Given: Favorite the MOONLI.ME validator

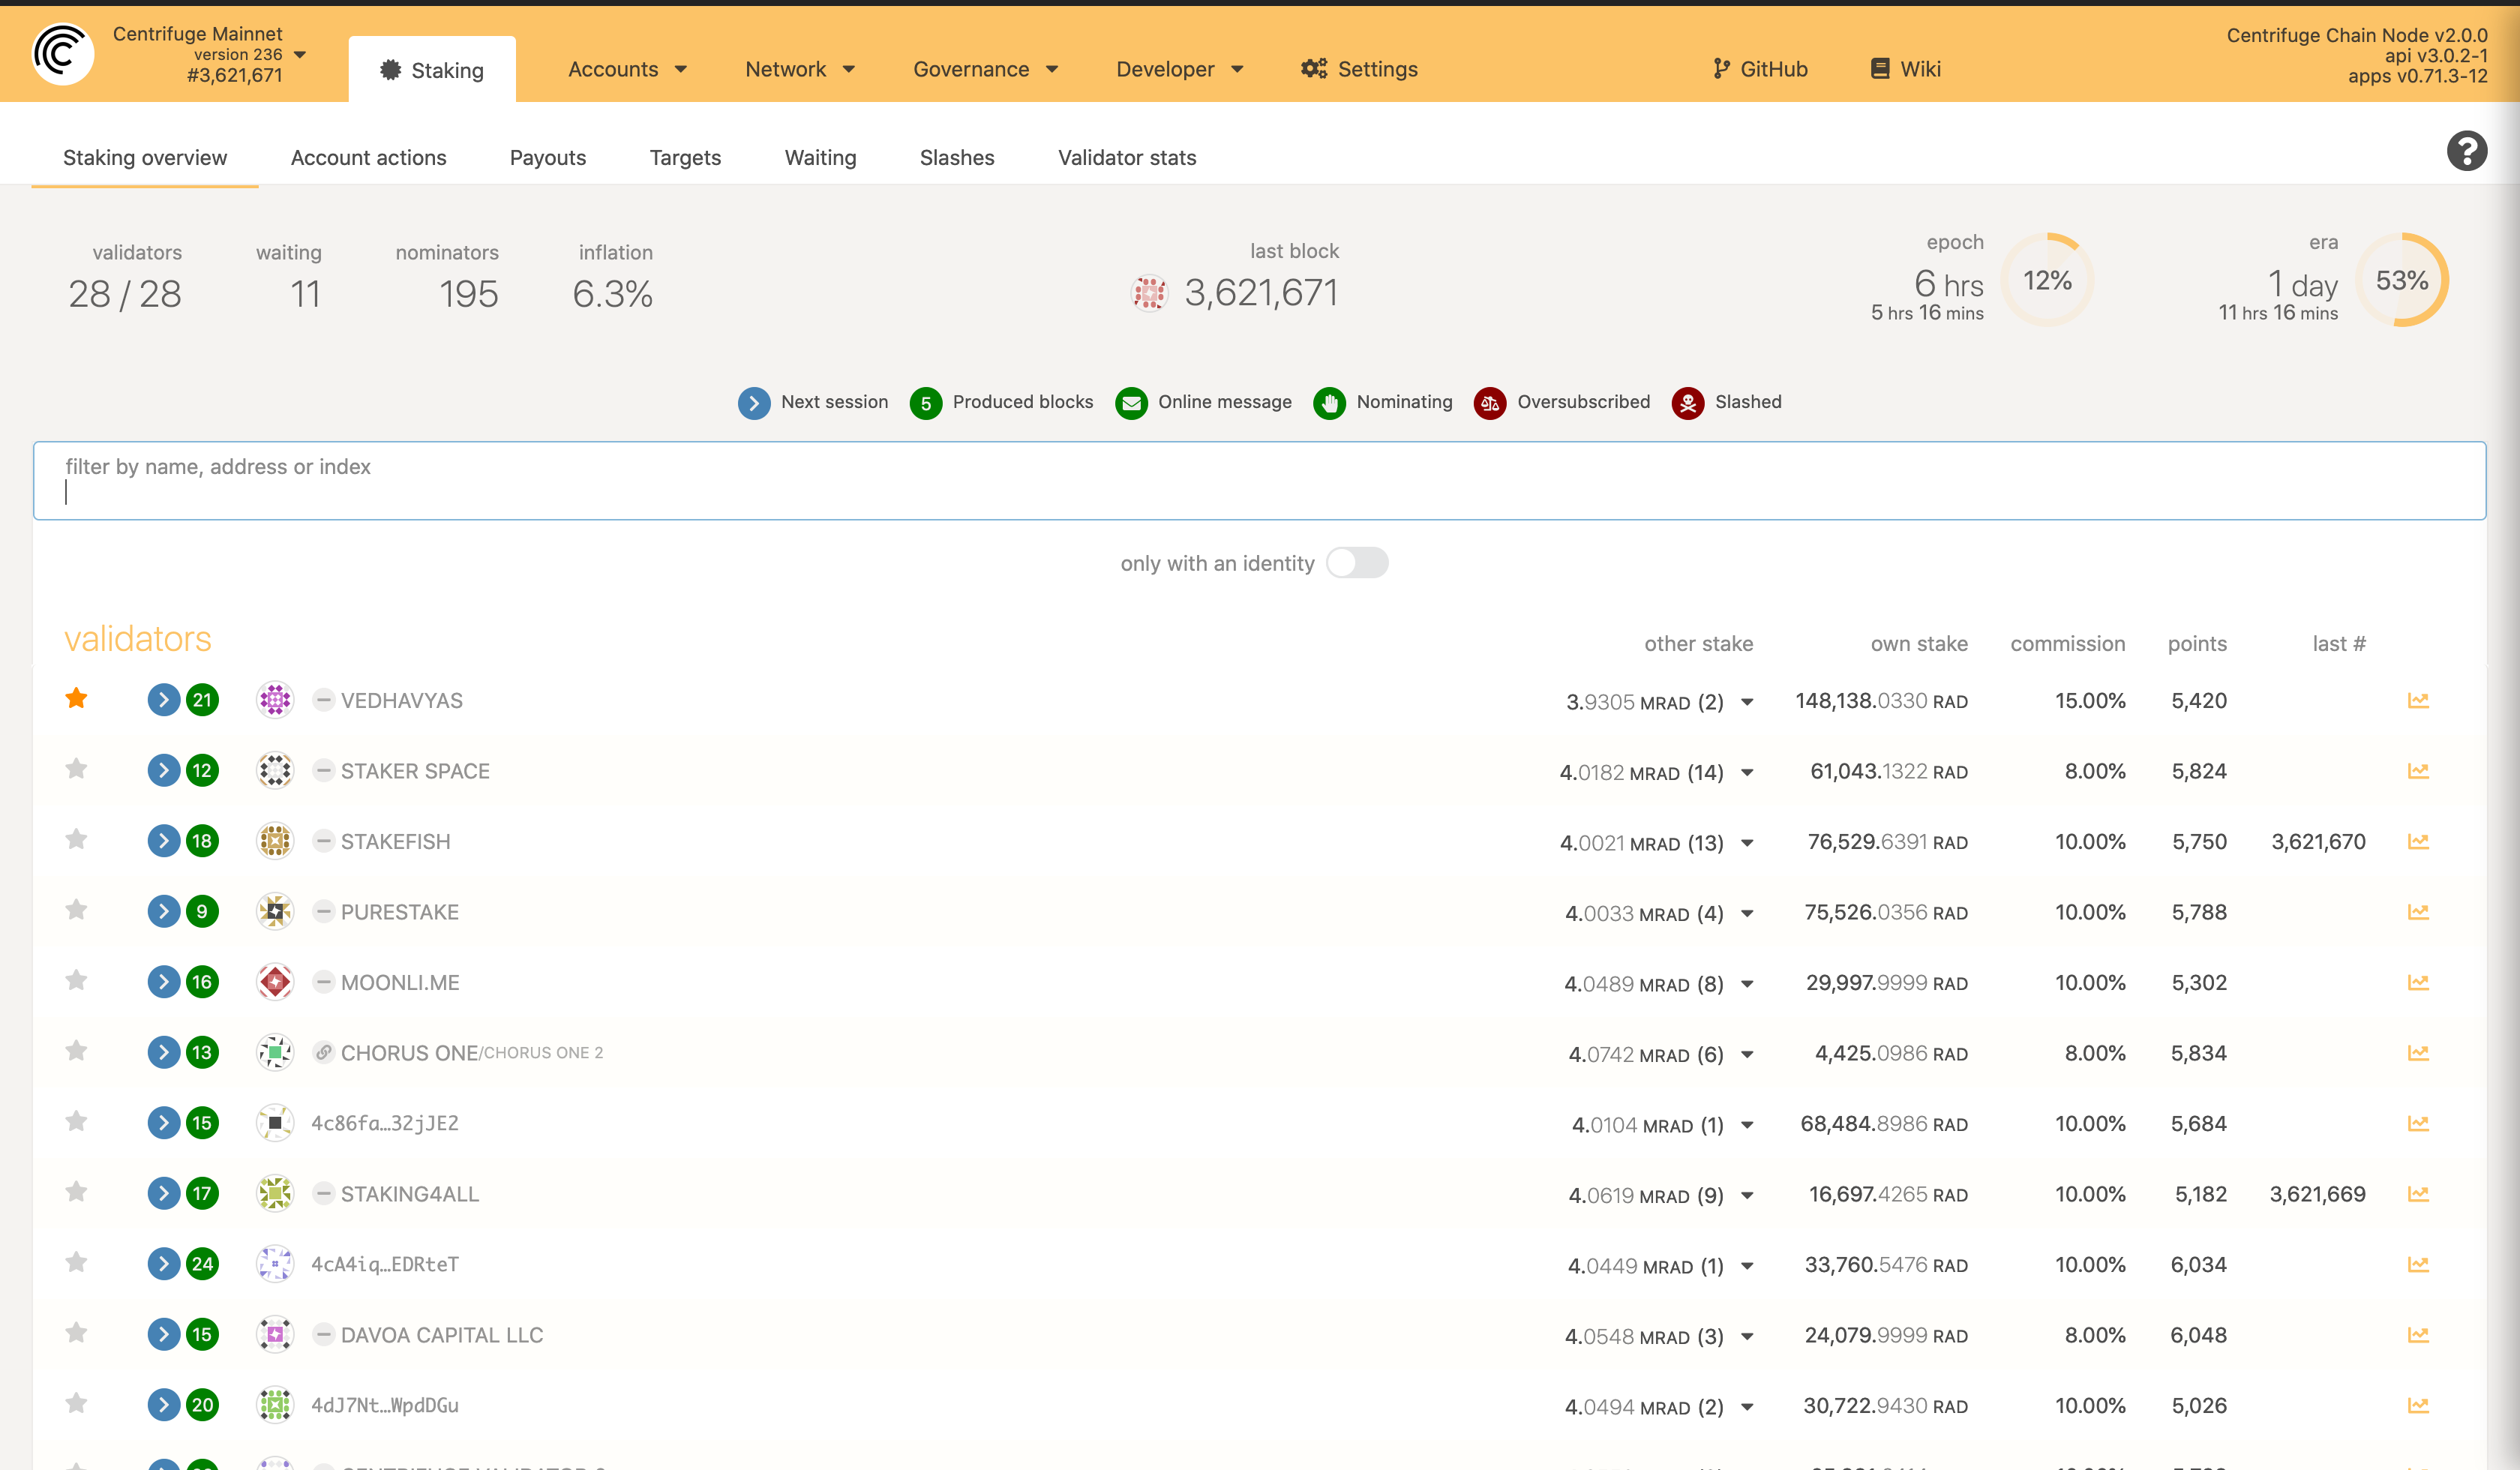Looking at the screenshot, I should point(76,980).
